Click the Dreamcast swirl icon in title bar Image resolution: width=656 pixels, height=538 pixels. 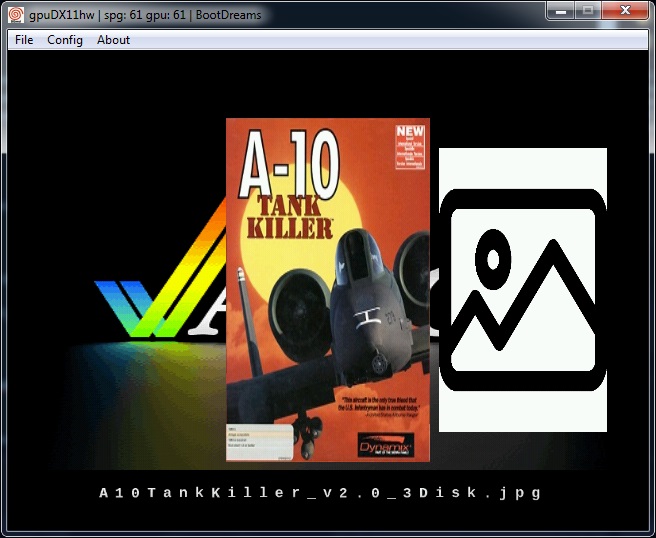pyautogui.click(x=16, y=15)
